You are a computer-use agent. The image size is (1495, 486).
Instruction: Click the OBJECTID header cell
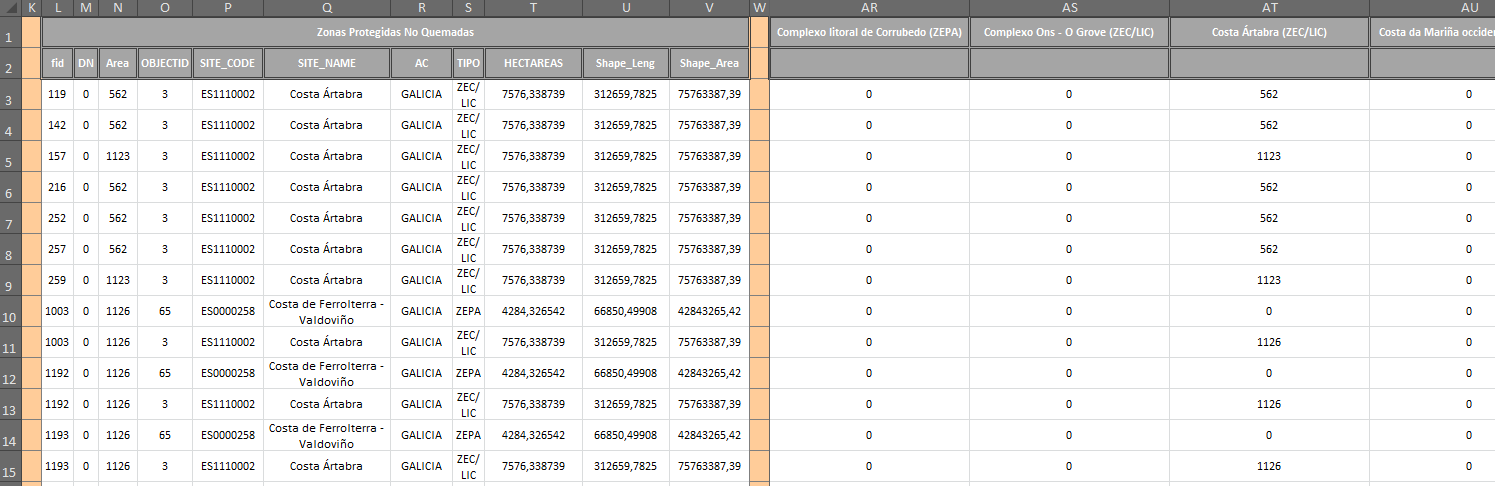(165, 64)
